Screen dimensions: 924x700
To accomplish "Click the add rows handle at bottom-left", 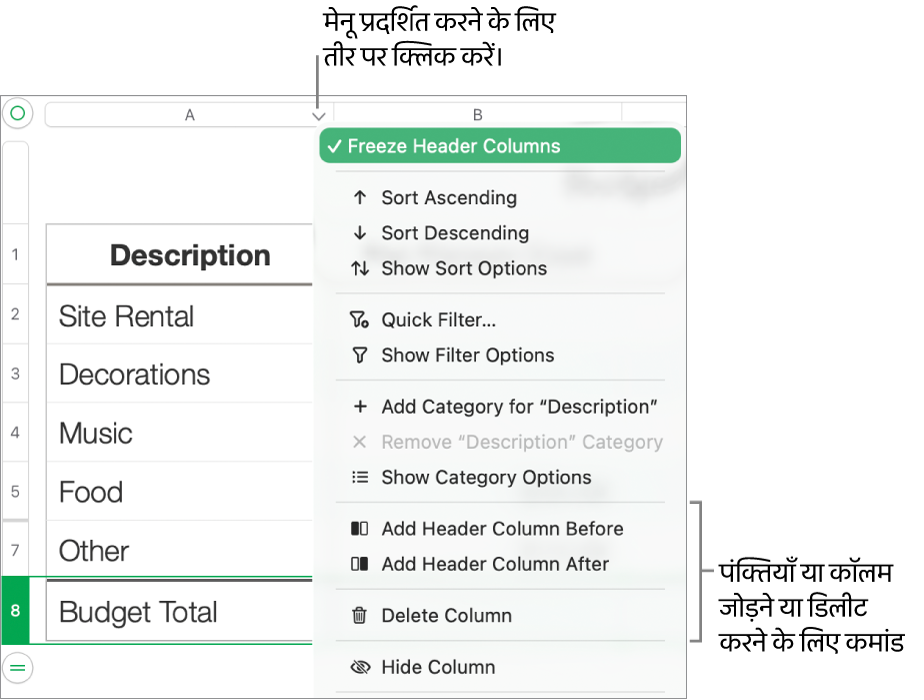I will [x=17, y=666].
